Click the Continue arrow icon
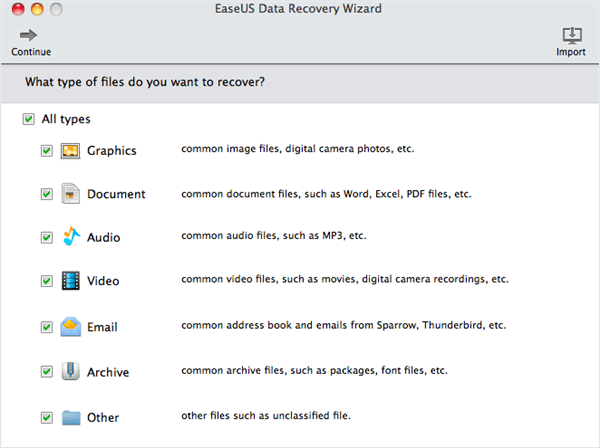 pos(29,34)
